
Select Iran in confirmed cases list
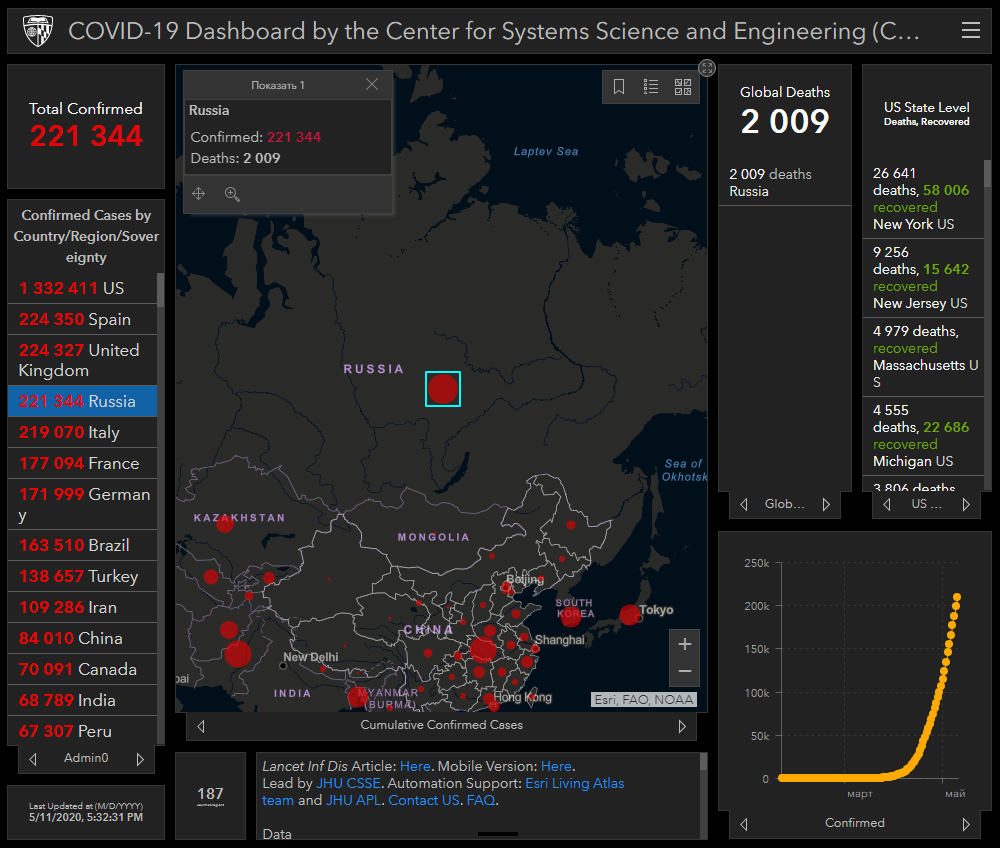[82, 608]
